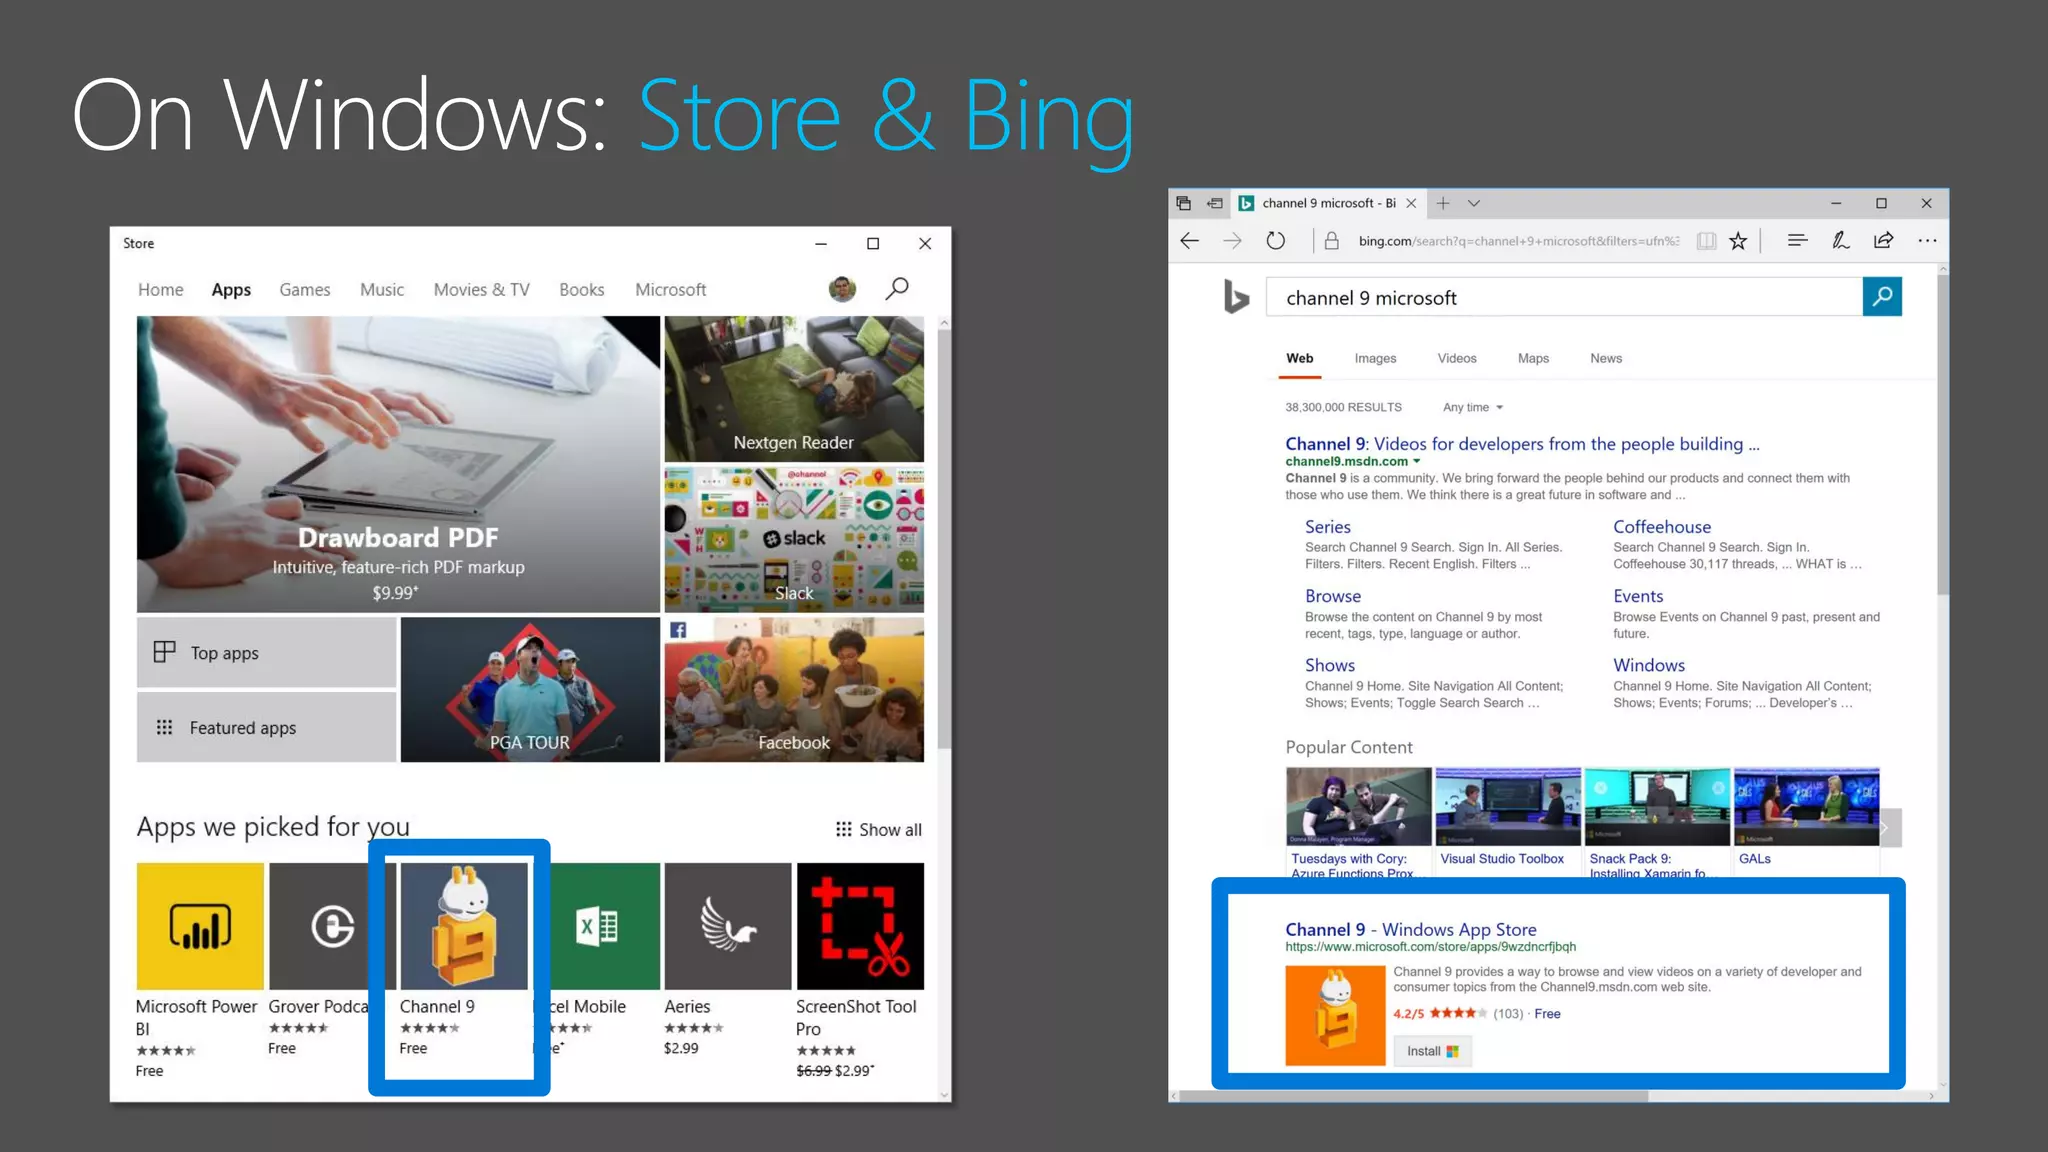
Task: Click Top apps button
Action: click(x=266, y=652)
